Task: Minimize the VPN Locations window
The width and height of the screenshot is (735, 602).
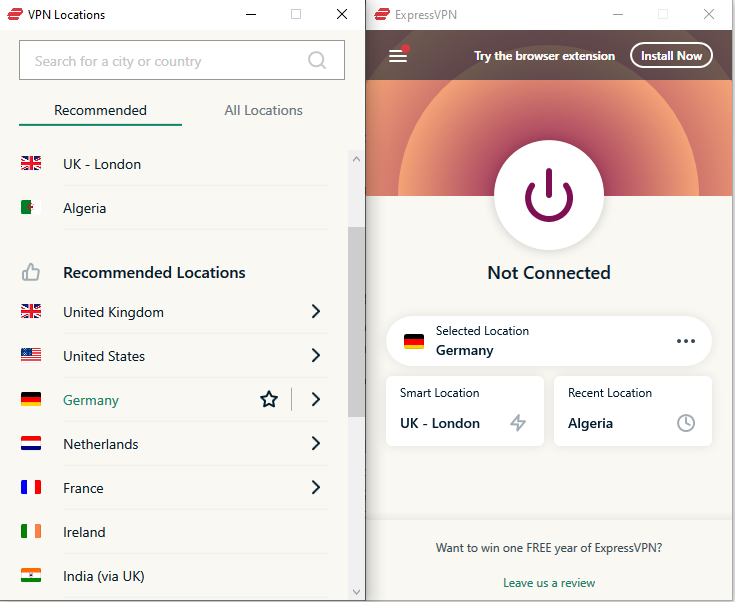Action: (x=251, y=14)
